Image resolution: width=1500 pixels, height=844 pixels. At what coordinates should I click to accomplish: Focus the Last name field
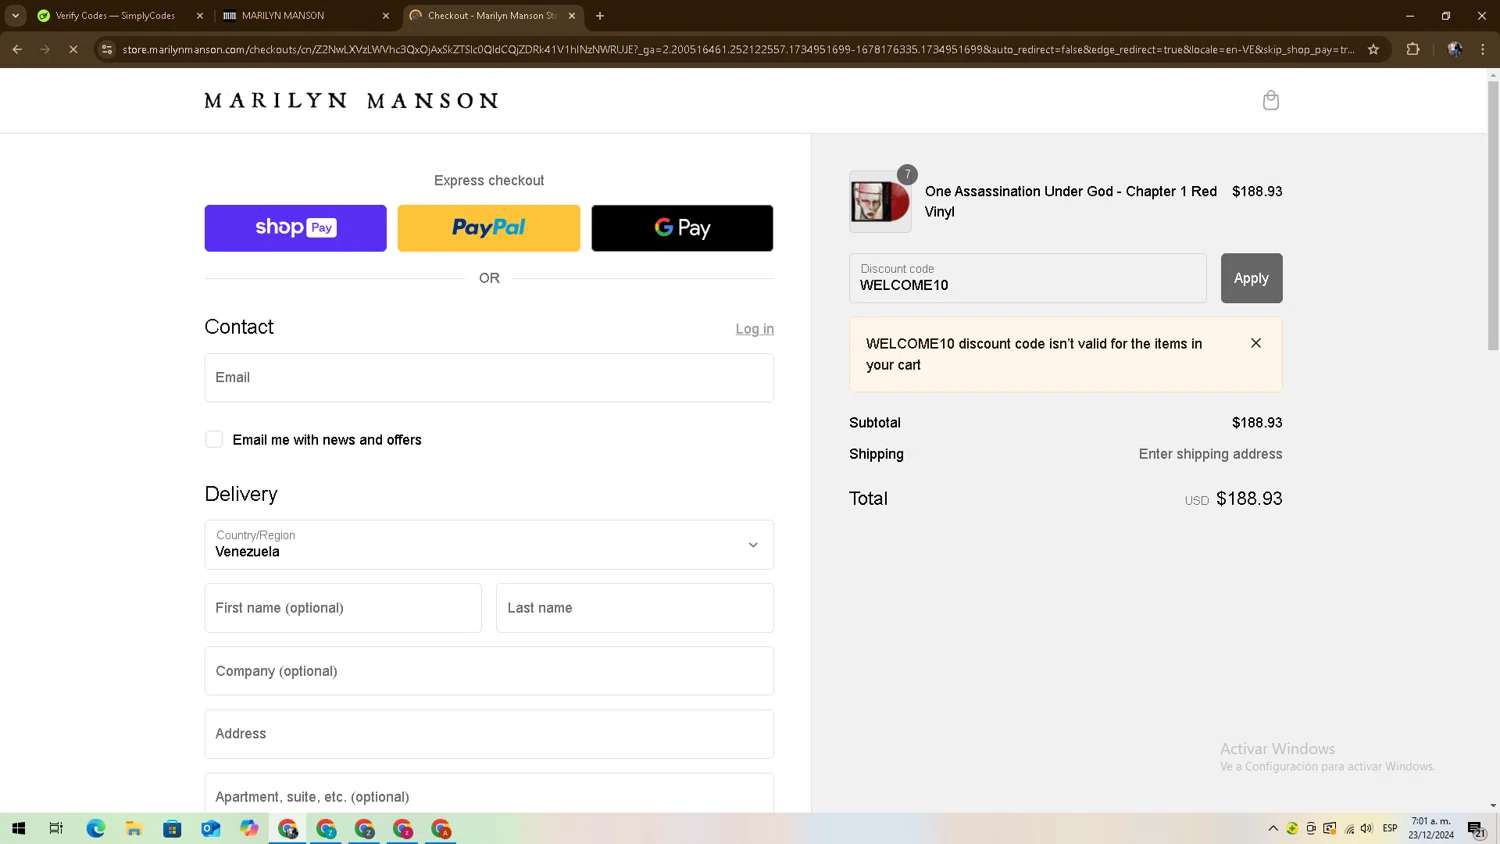(x=635, y=608)
